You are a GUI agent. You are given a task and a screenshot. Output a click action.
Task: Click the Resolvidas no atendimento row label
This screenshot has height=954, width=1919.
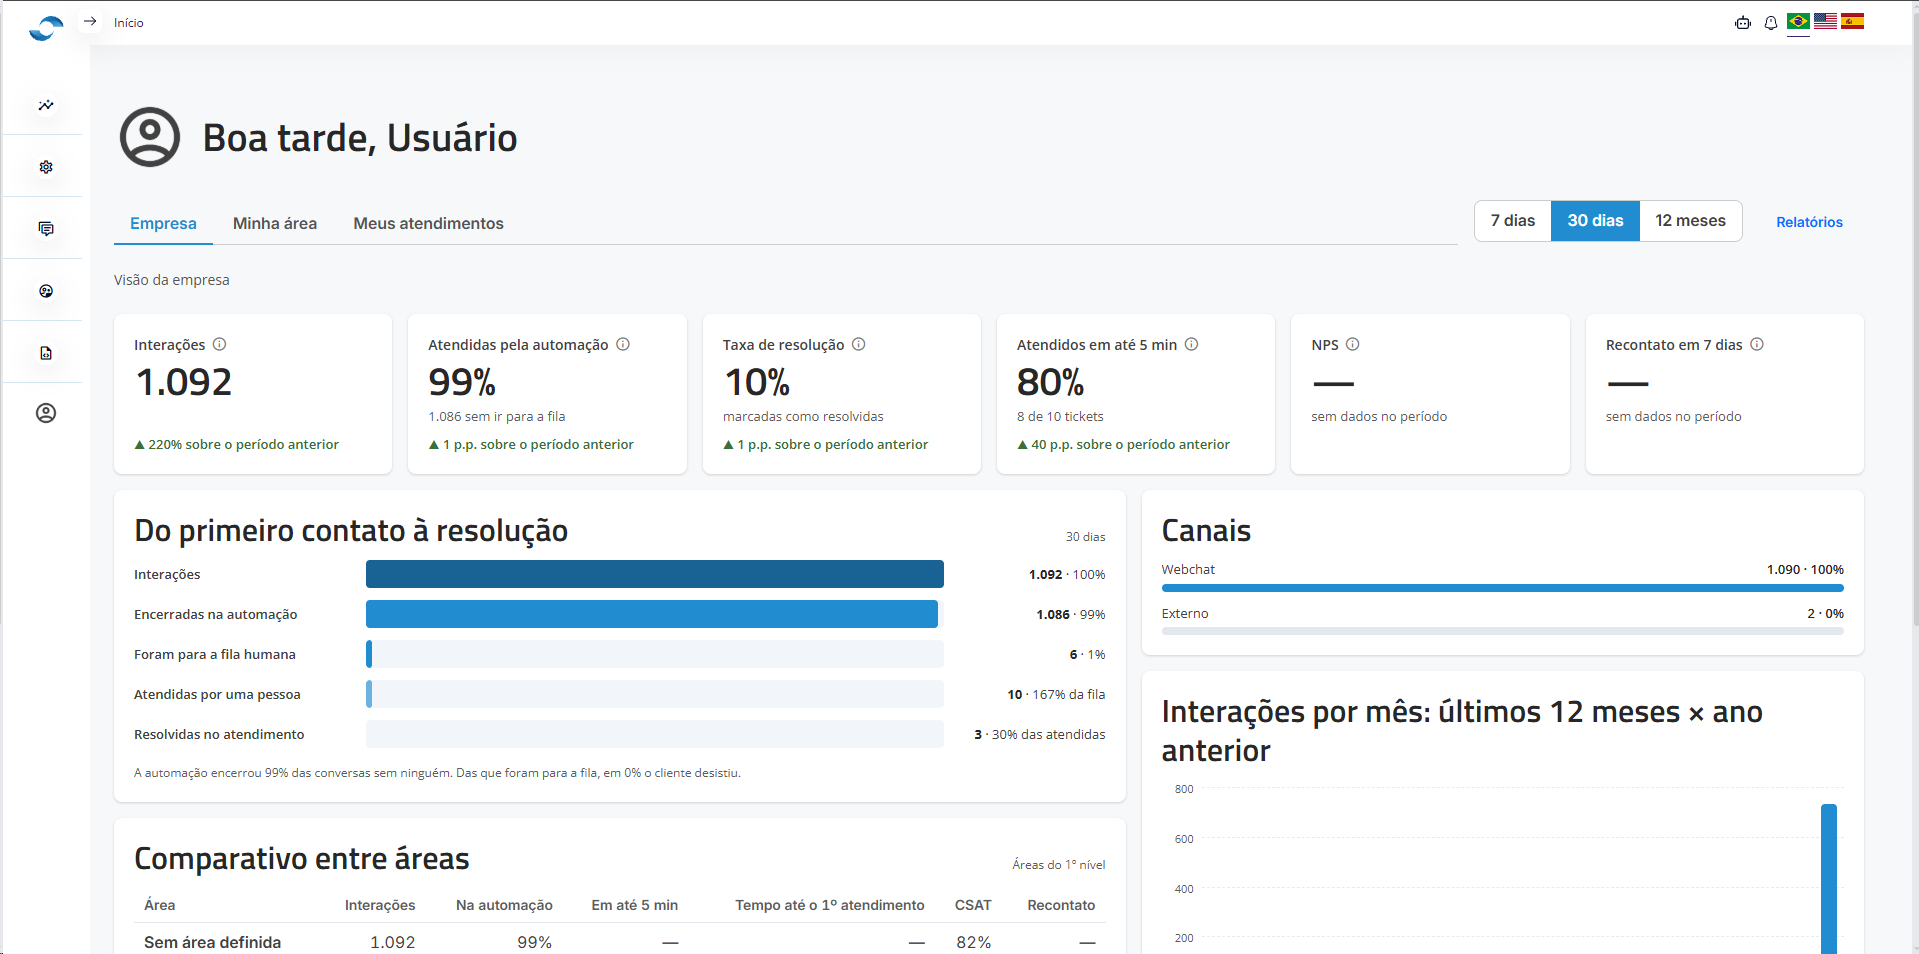[219, 734]
